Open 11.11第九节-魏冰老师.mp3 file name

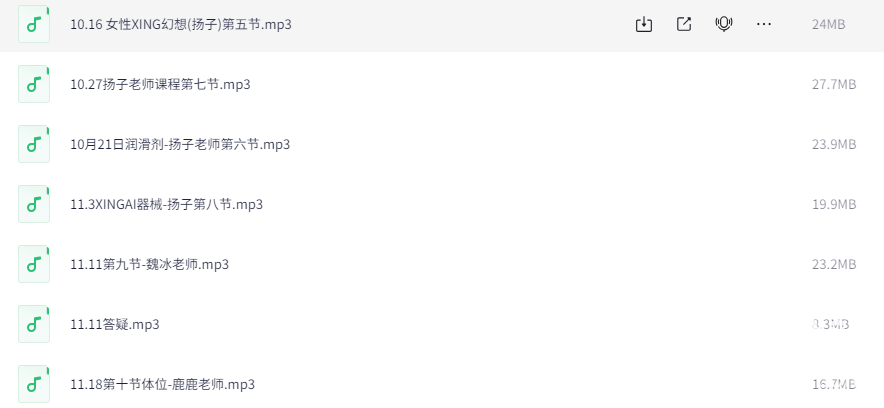click(149, 264)
